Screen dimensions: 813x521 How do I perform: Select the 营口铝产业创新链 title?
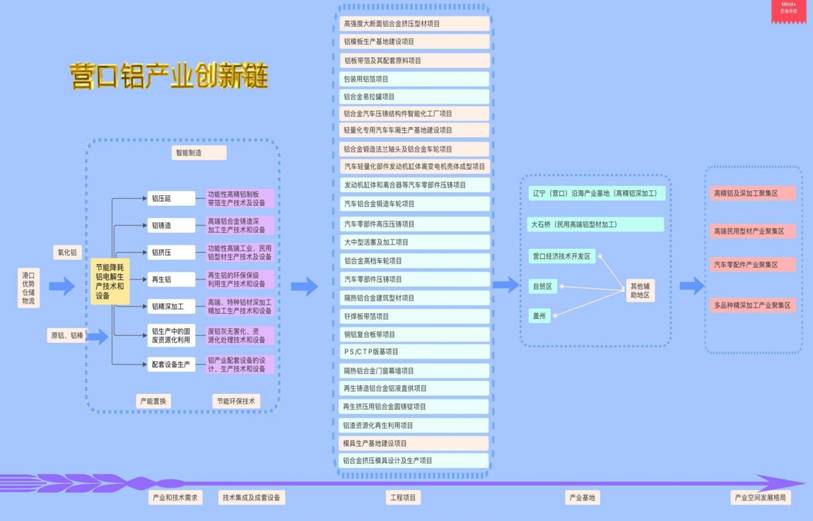168,77
